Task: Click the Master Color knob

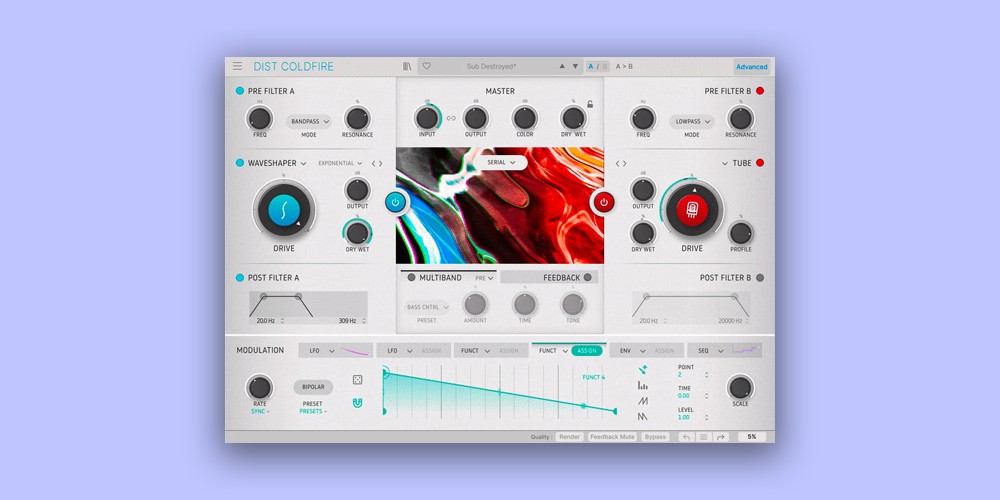Action: point(524,118)
